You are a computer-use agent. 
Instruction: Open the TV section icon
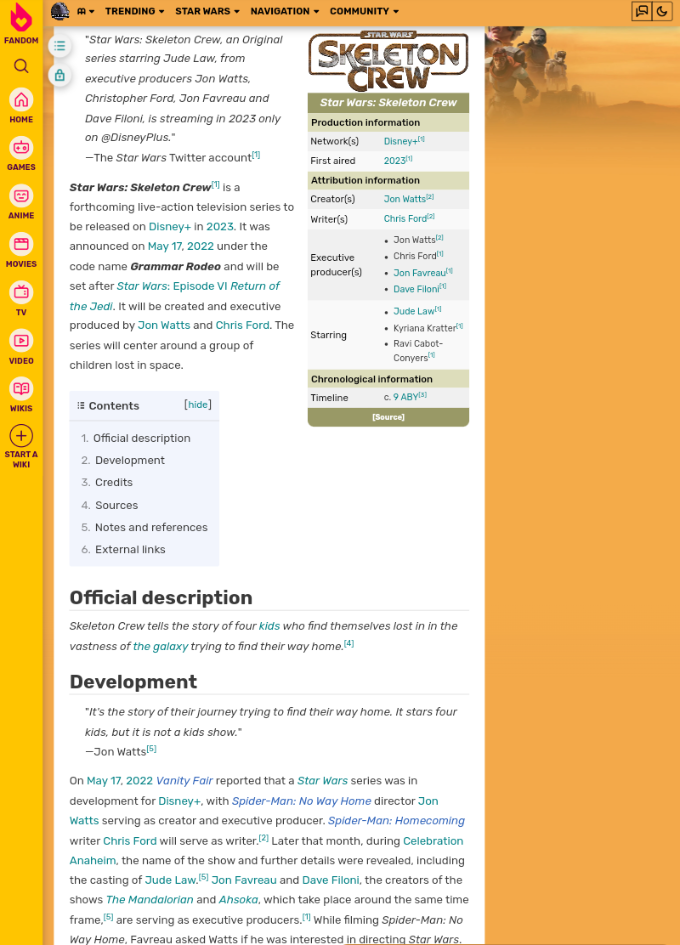pyautogui.click(x=21, y=293)
